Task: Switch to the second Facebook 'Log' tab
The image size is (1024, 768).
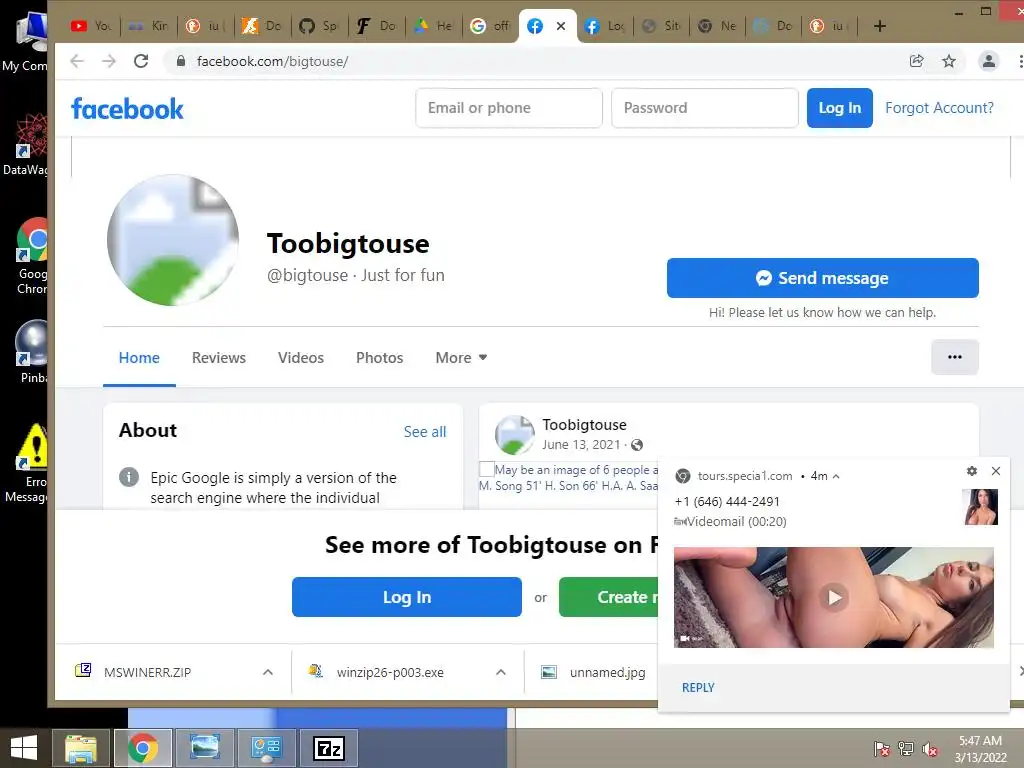Action: click(x=605, y=26)
